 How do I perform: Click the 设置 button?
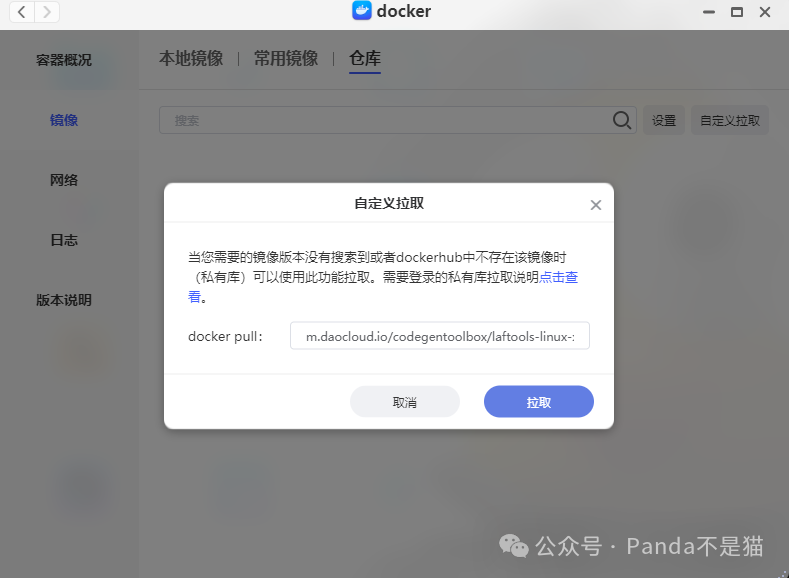pos(664,120)
